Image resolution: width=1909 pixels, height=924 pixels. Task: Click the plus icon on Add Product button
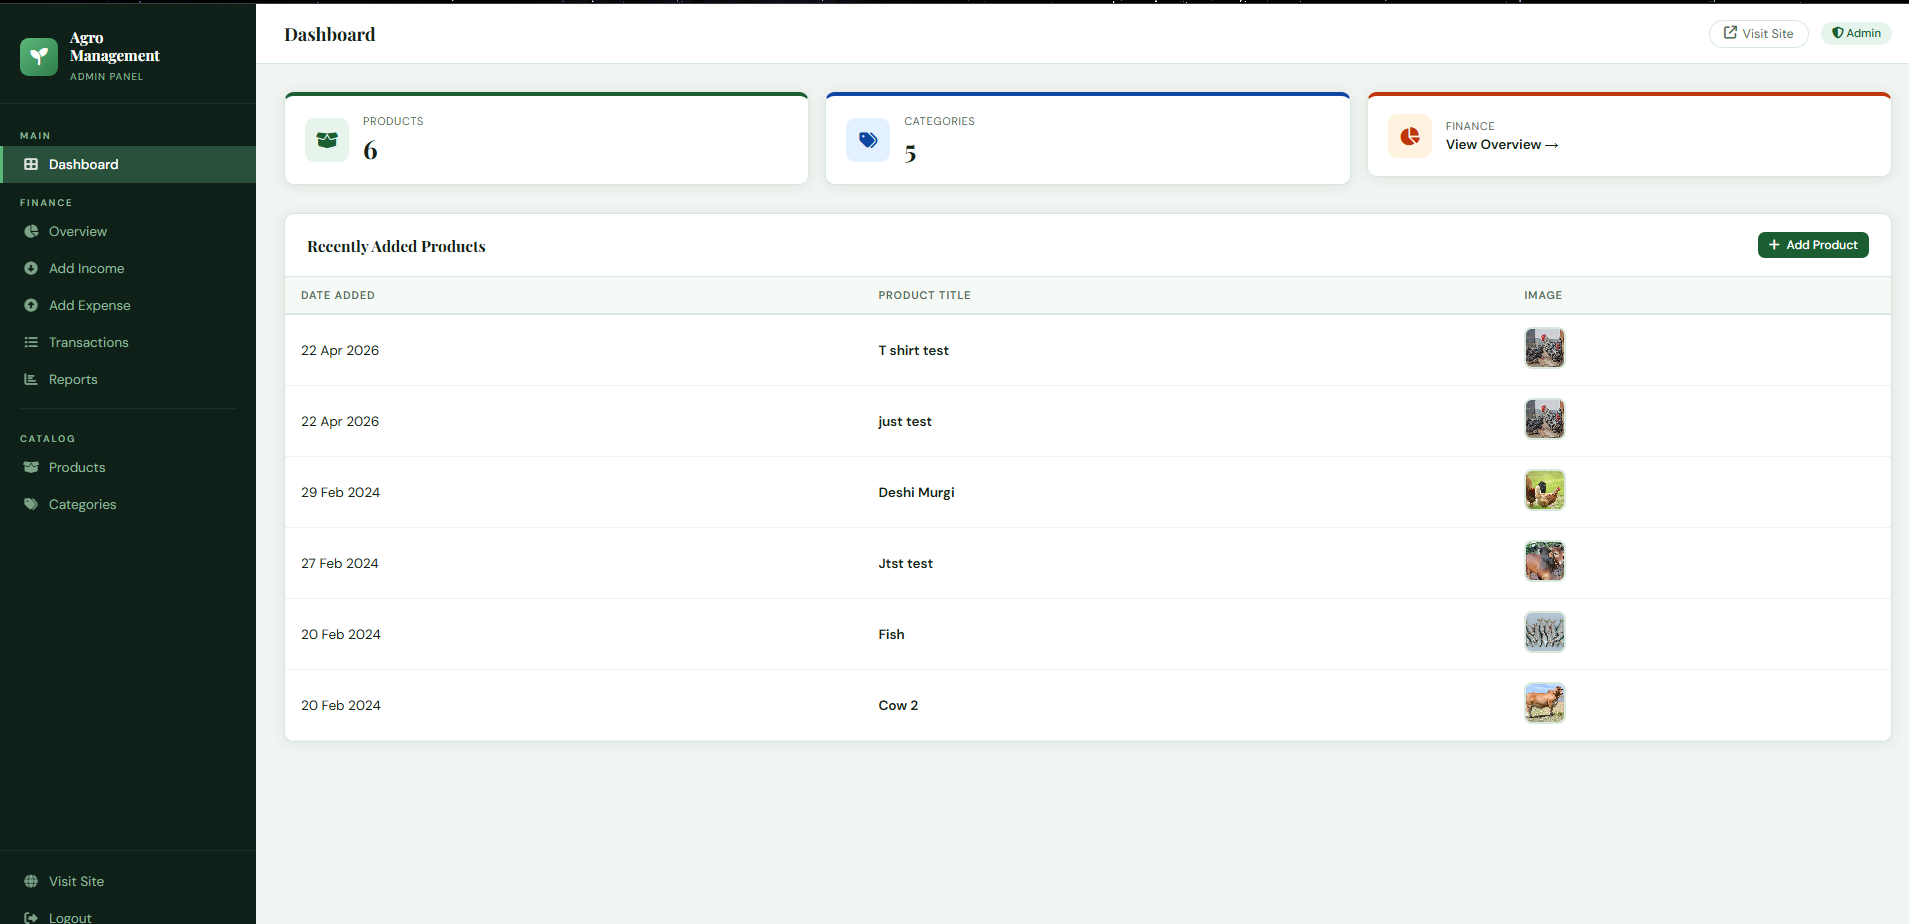[x=1774, y=245]
